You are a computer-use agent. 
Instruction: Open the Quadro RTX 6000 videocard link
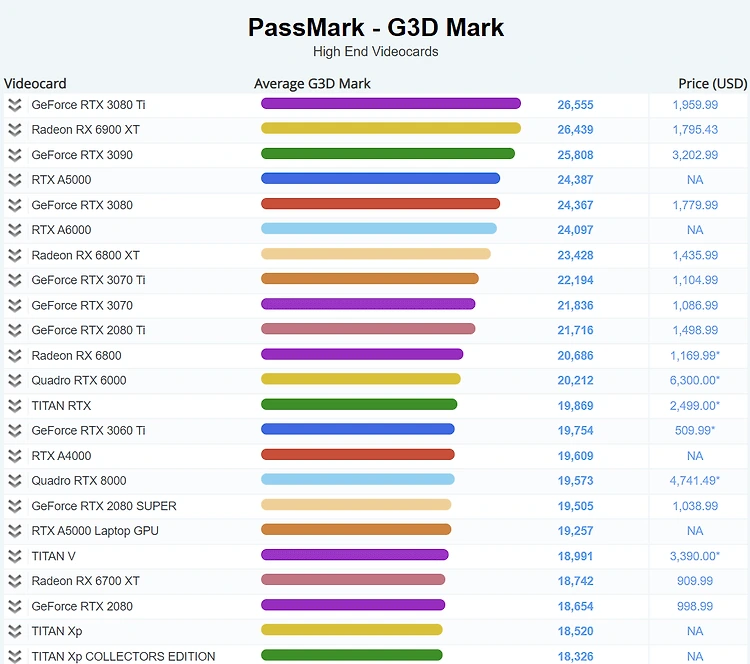[79, 380]
